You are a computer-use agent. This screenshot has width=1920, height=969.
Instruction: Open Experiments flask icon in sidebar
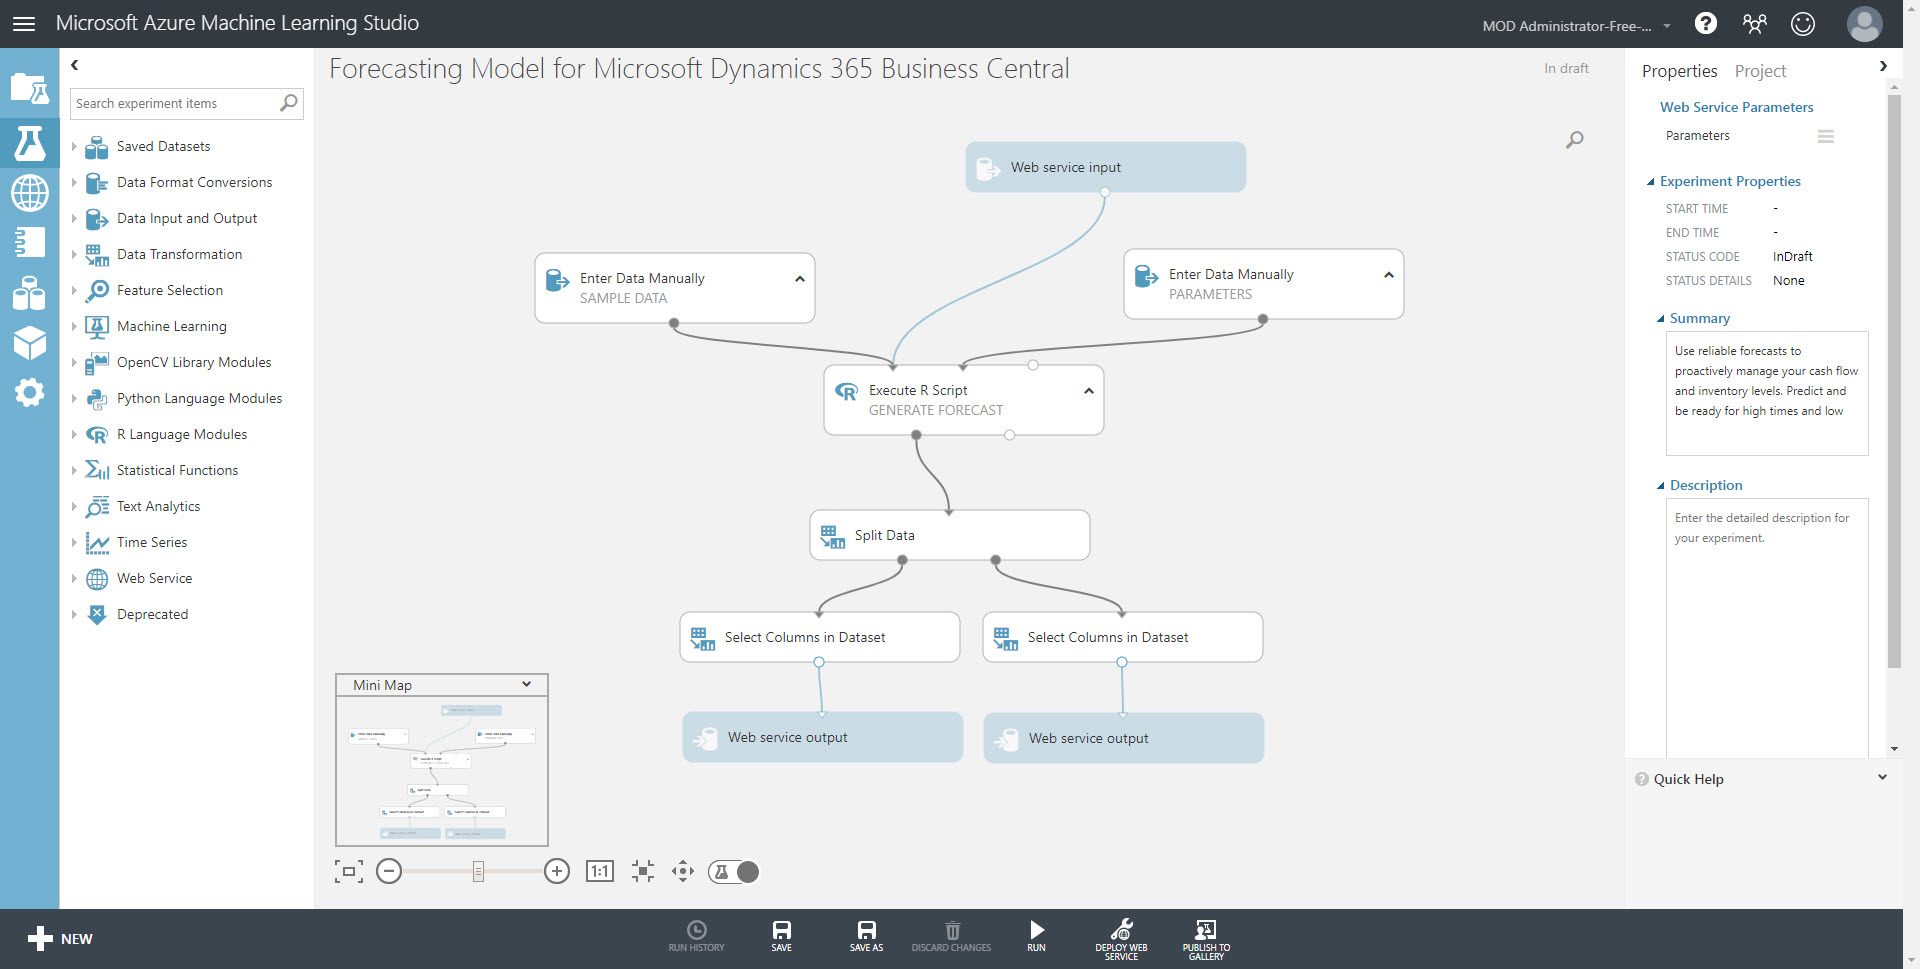(29, 143)
